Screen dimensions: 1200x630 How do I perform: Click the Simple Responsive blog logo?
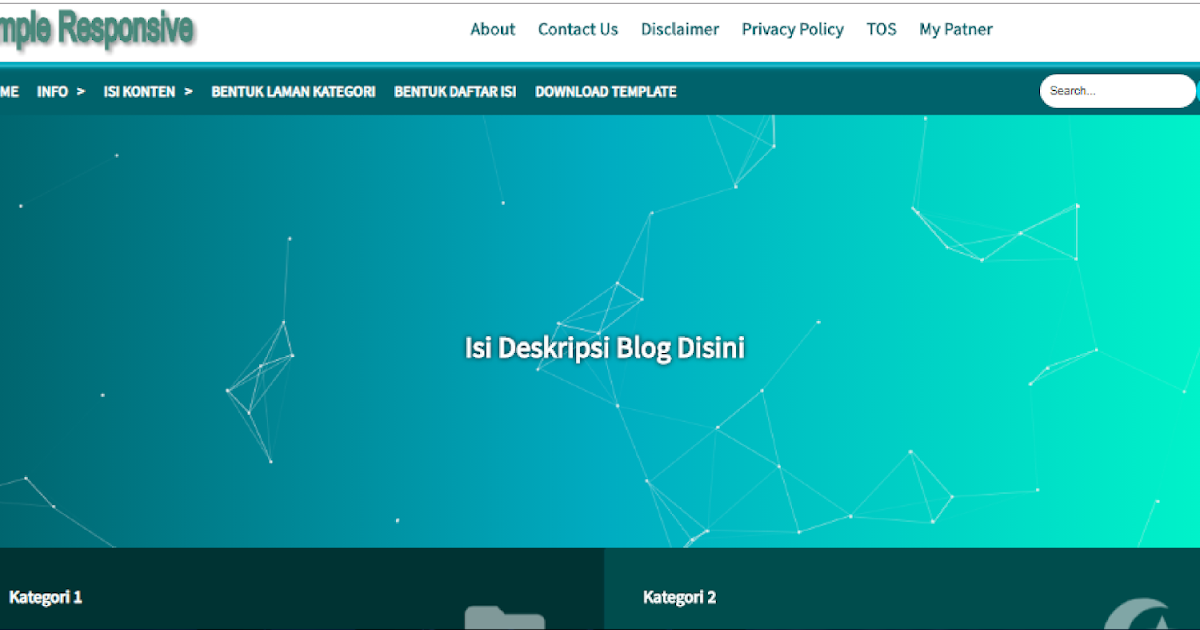point(95,28)
